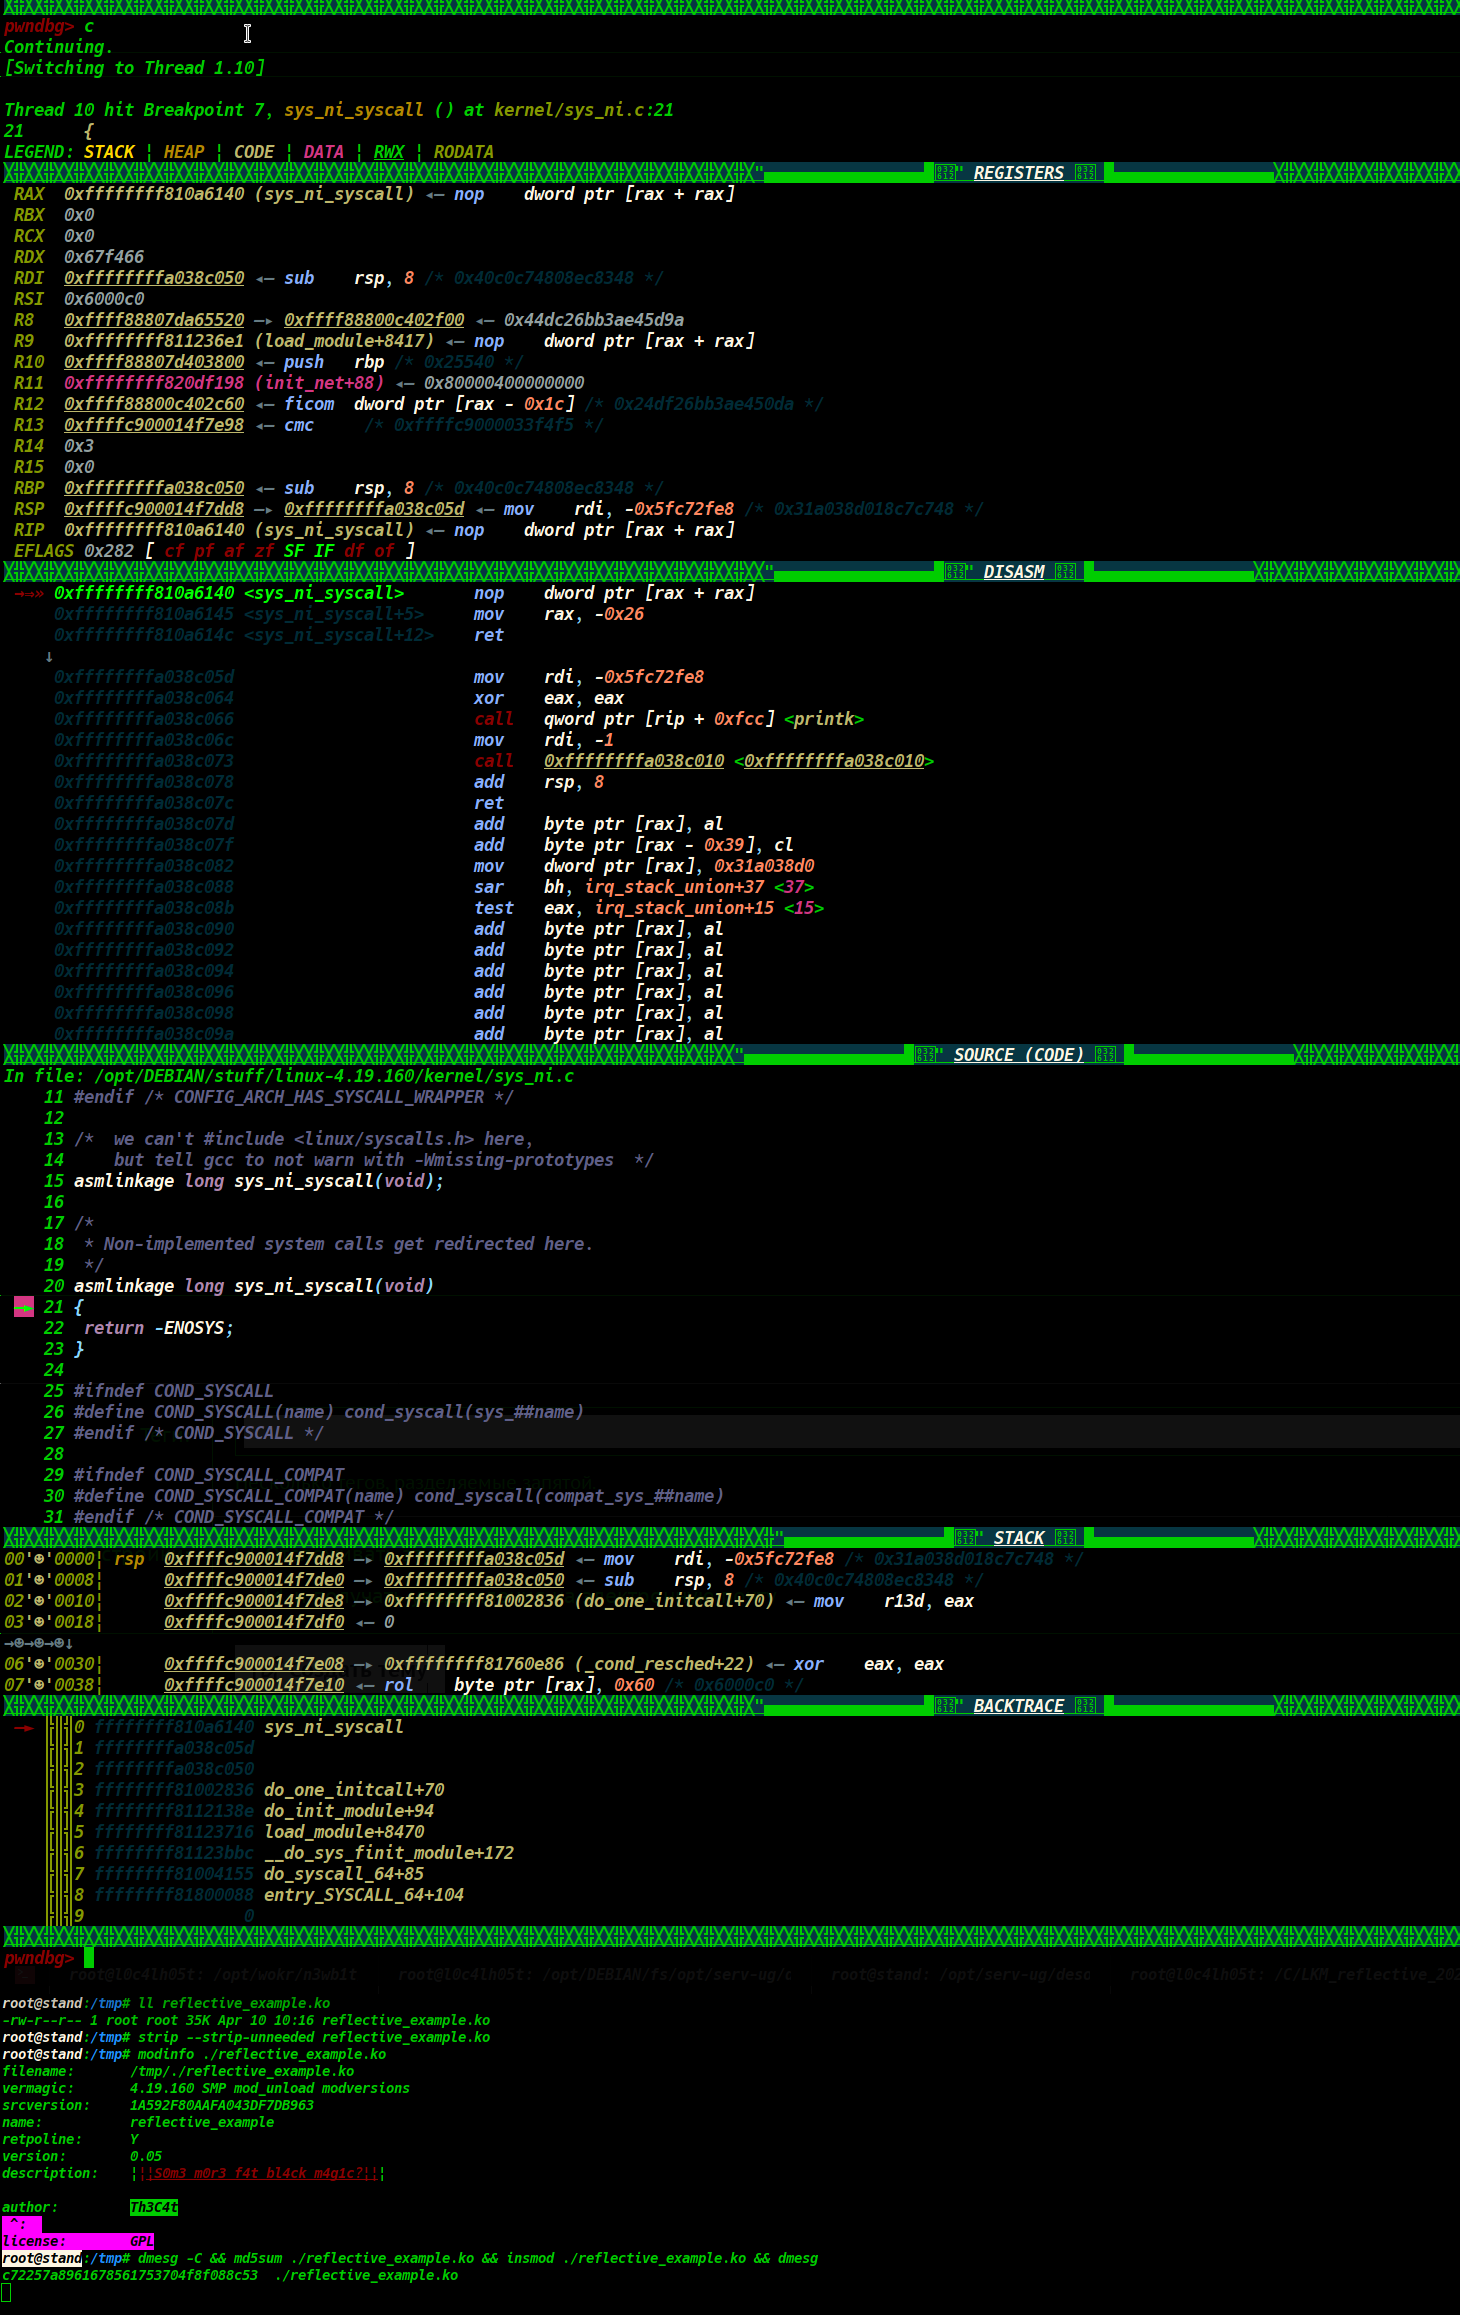
Task: Click the current-line marker at source line 21
Action: pos(24,1307)
